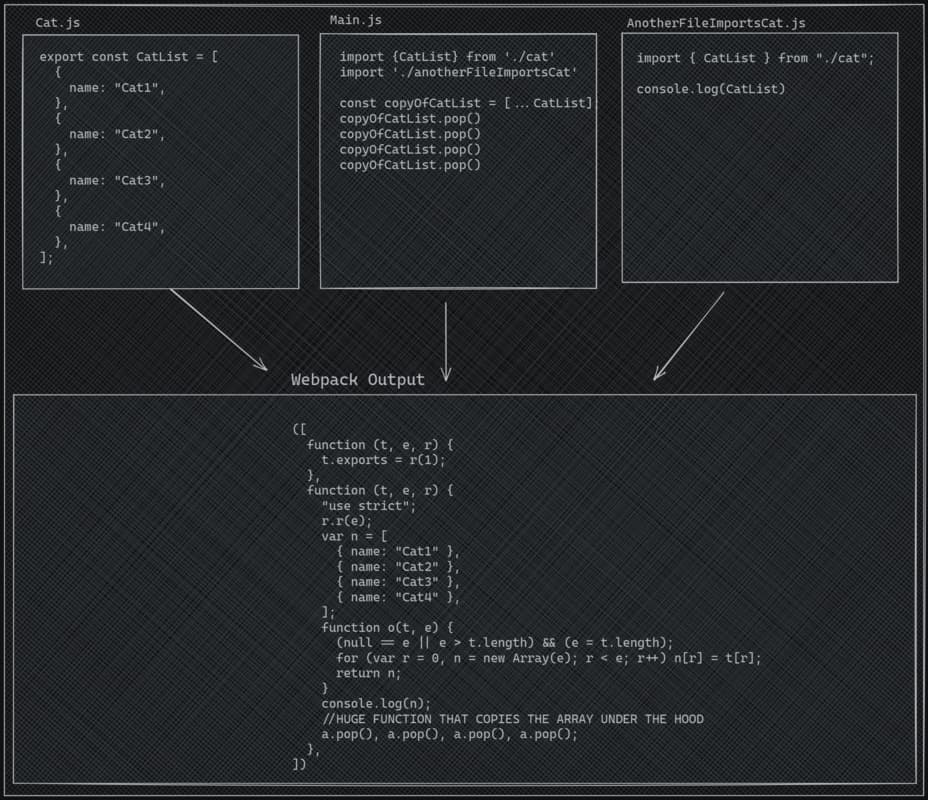This screenshot has height=800, width=928.
Task: Click the Cat.js file title
Action: (58, 22)
